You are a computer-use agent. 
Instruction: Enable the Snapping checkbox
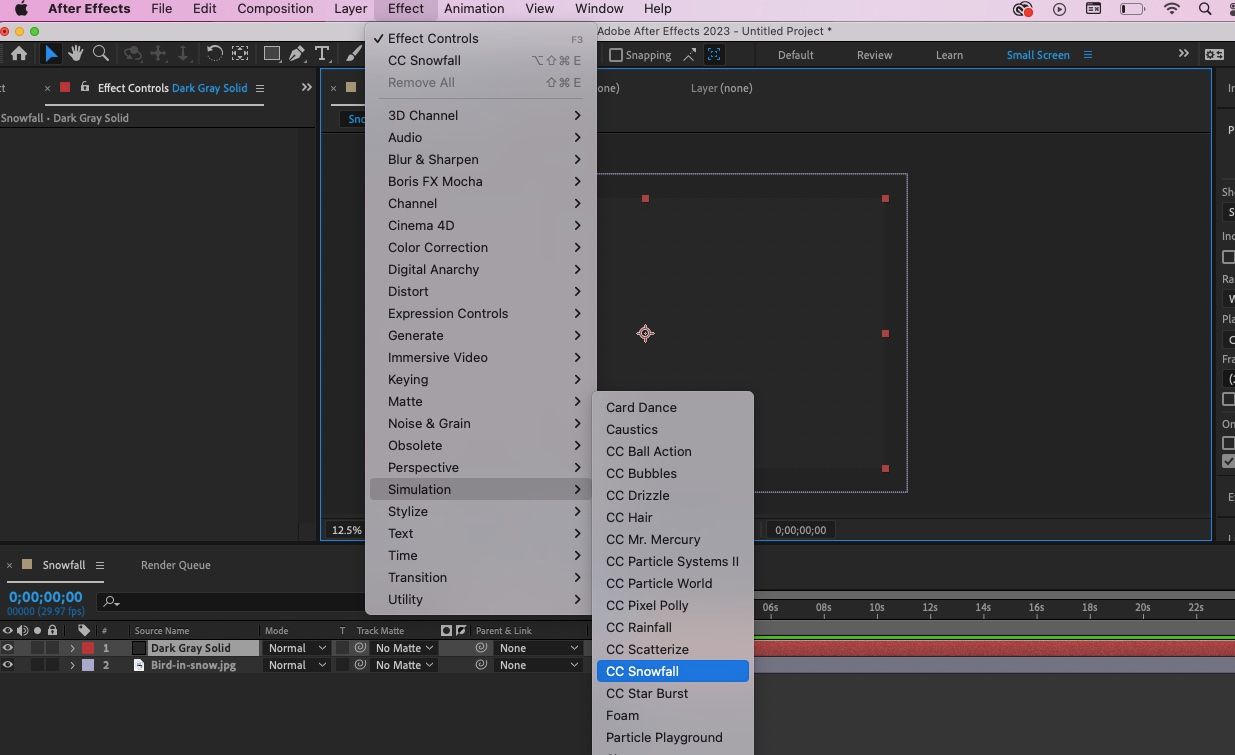[616, 55]
